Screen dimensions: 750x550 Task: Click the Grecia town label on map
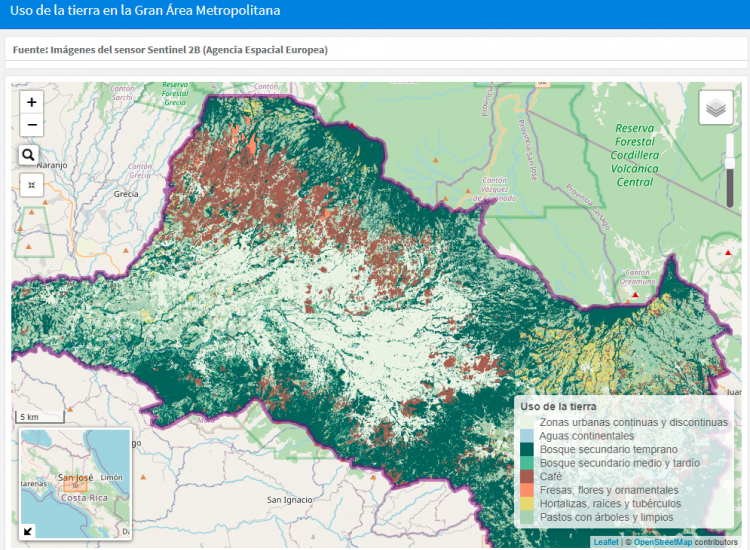click(126, 194)
